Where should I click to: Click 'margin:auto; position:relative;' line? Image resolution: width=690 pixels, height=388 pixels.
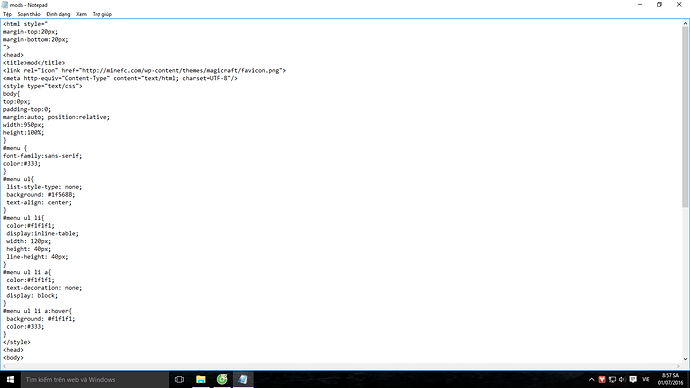coord(56,117)
